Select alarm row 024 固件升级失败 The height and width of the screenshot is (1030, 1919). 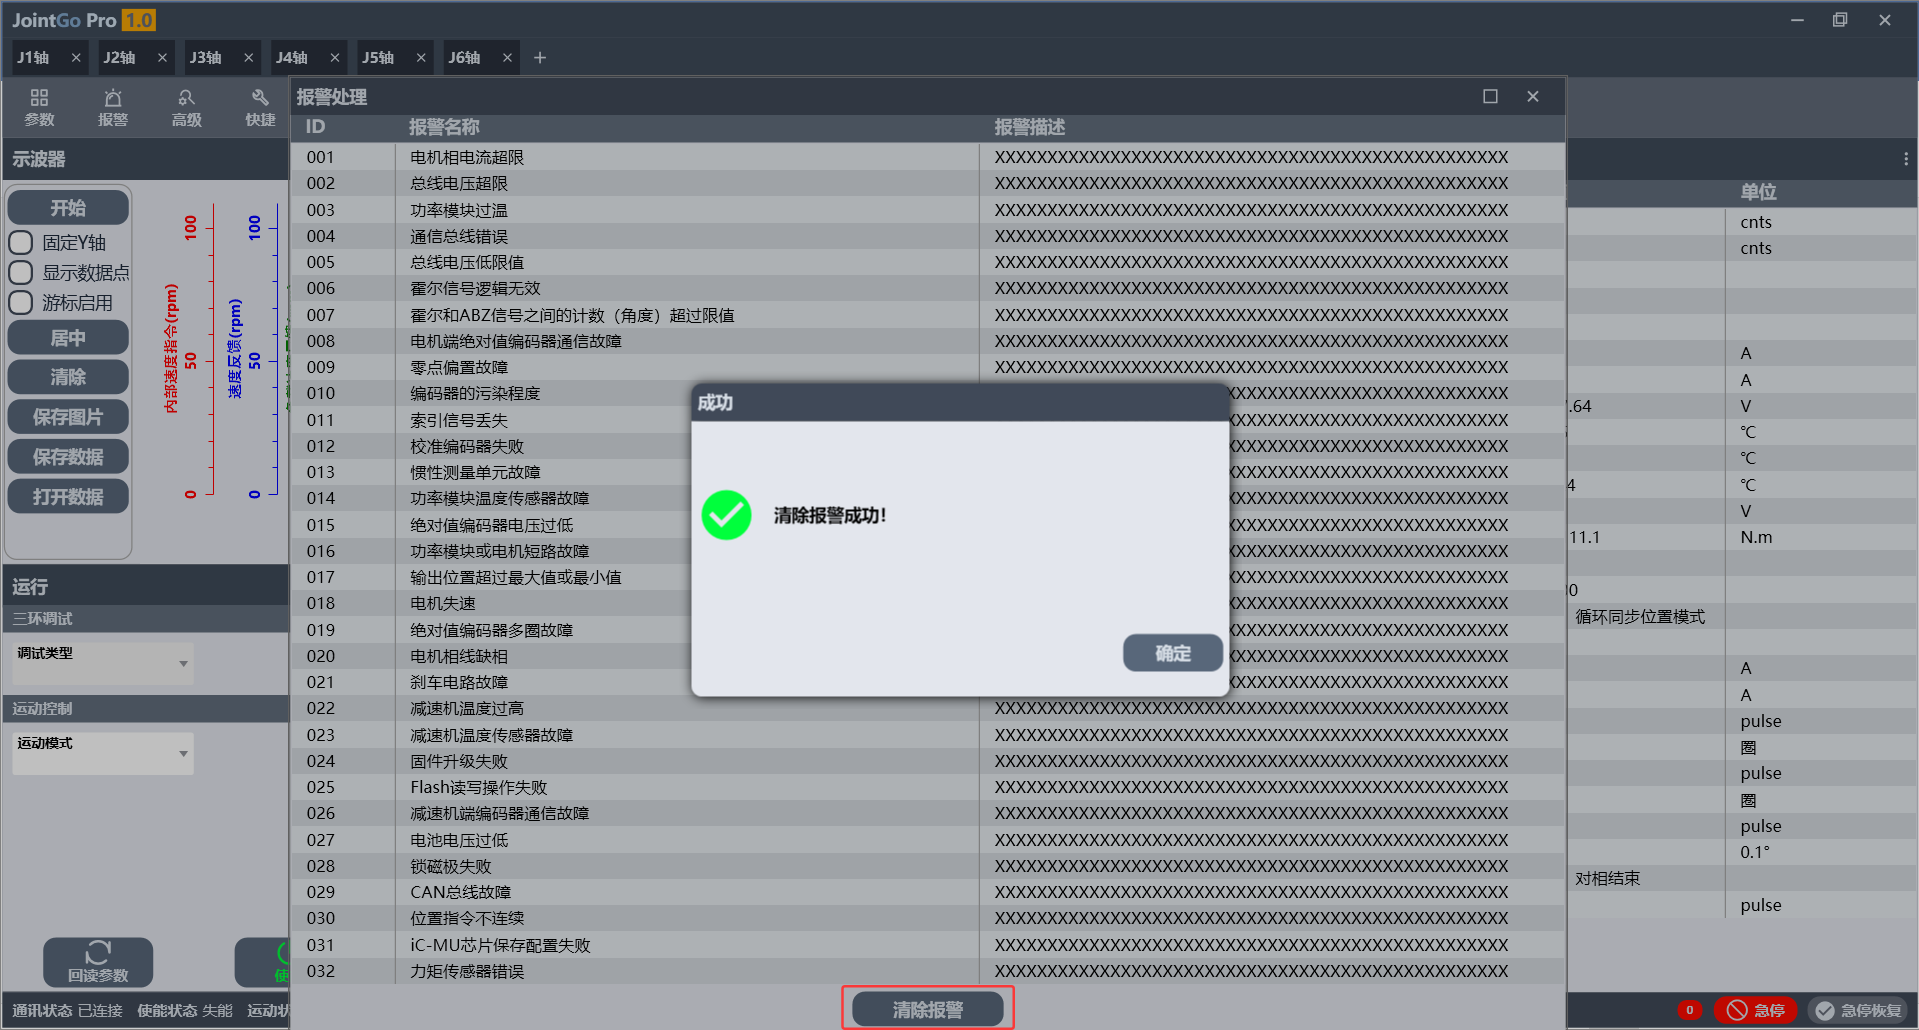928,761
